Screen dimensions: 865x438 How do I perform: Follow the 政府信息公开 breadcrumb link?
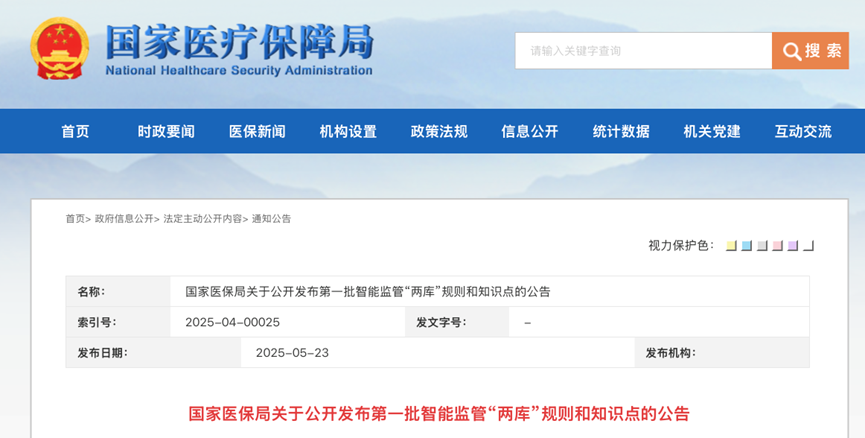point(124,219)
